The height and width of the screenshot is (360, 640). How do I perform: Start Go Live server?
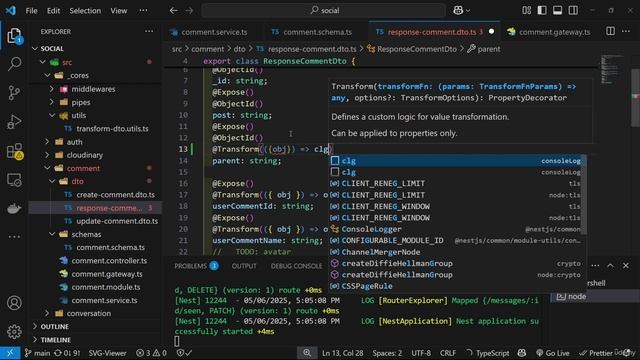[x=553, y=353]
